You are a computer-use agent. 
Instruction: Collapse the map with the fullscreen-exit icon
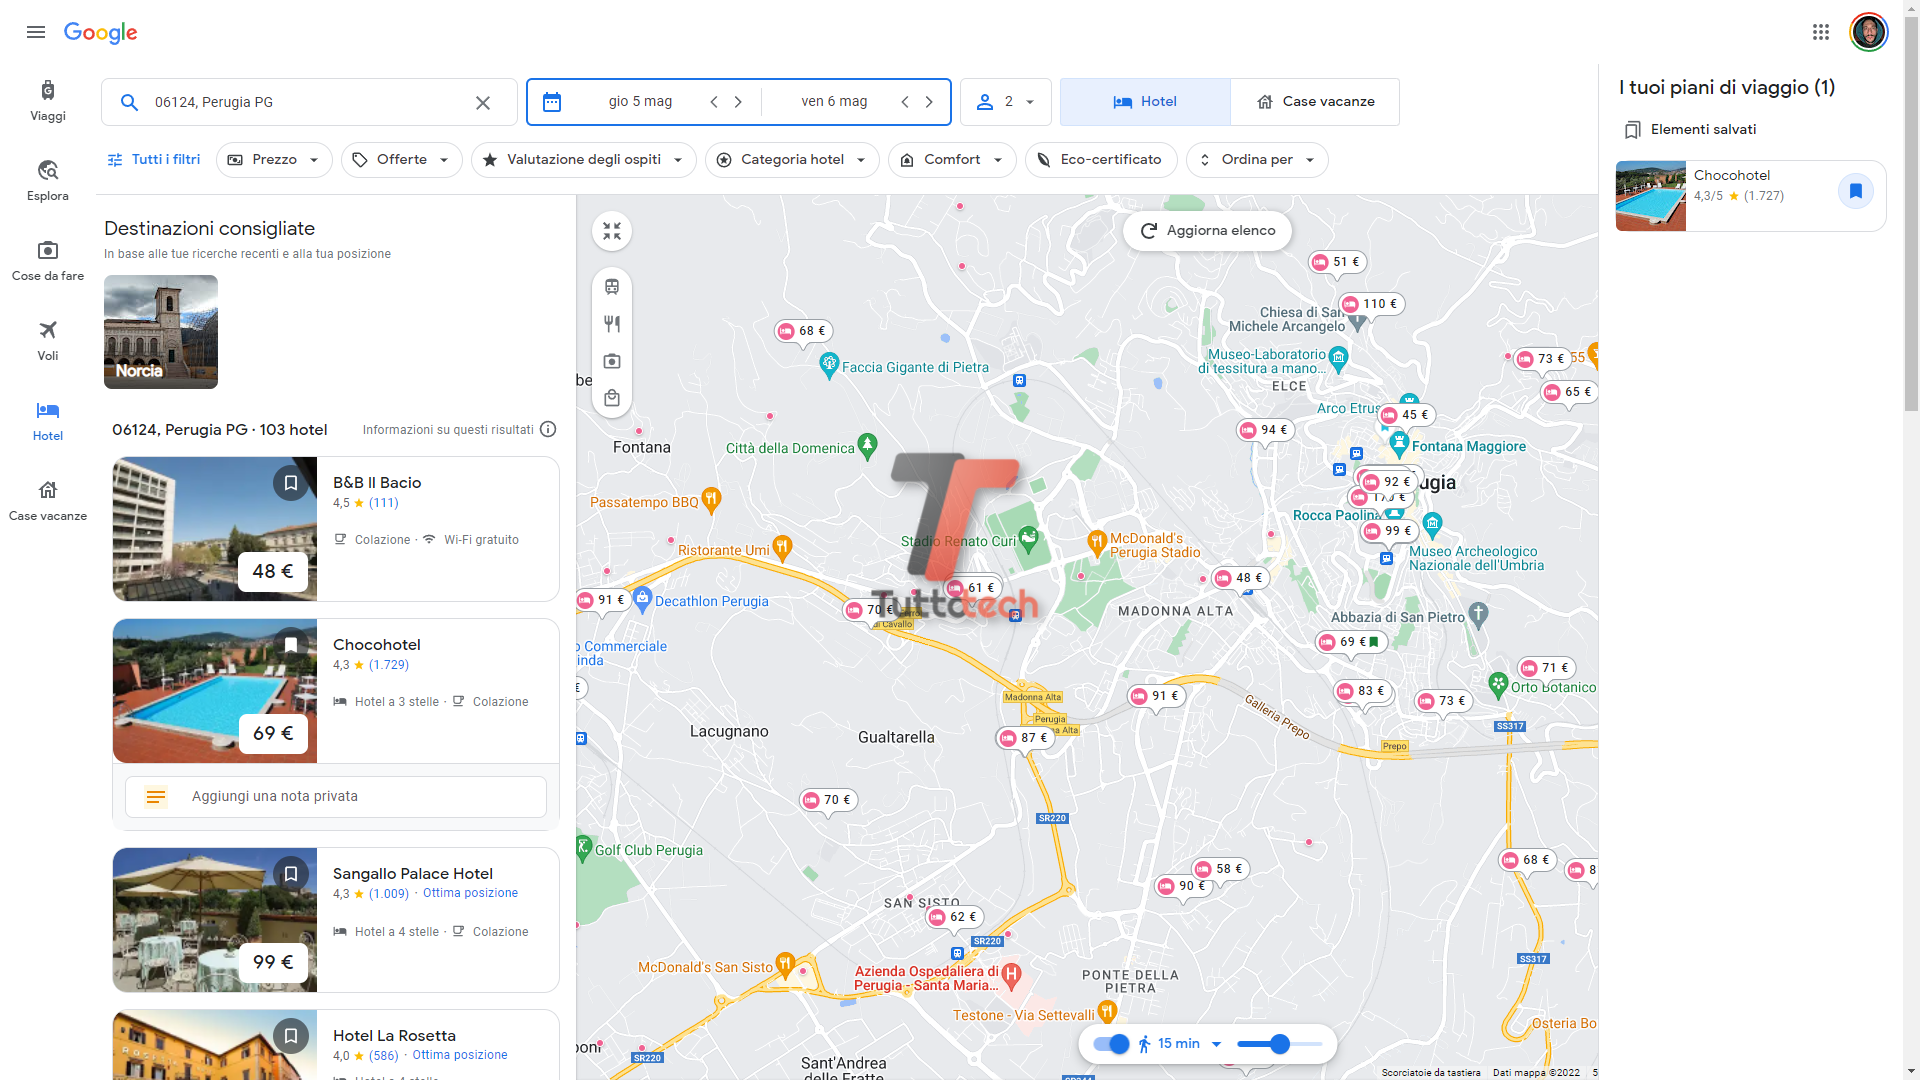point(612,231)
